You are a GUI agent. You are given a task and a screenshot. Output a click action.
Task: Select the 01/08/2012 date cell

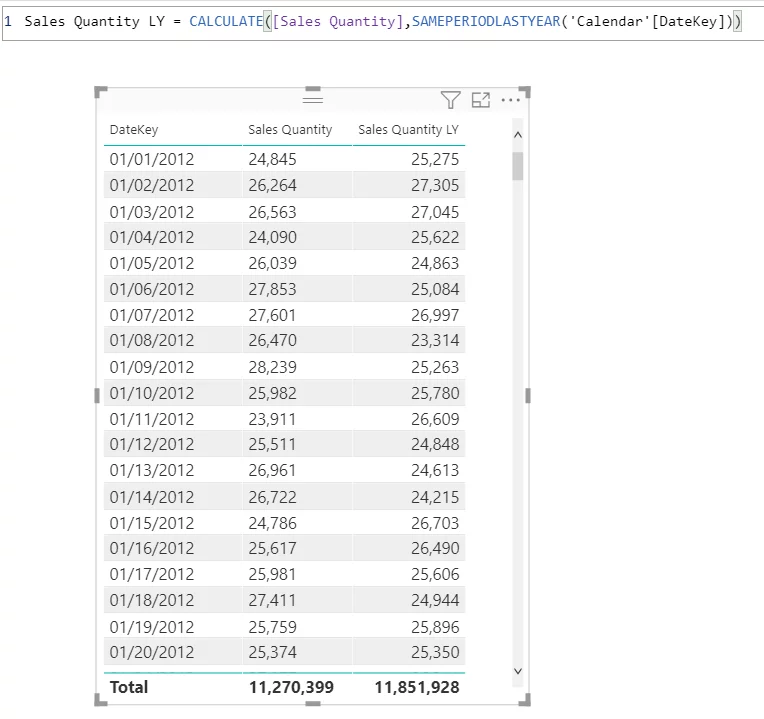[x=152, y=340]
